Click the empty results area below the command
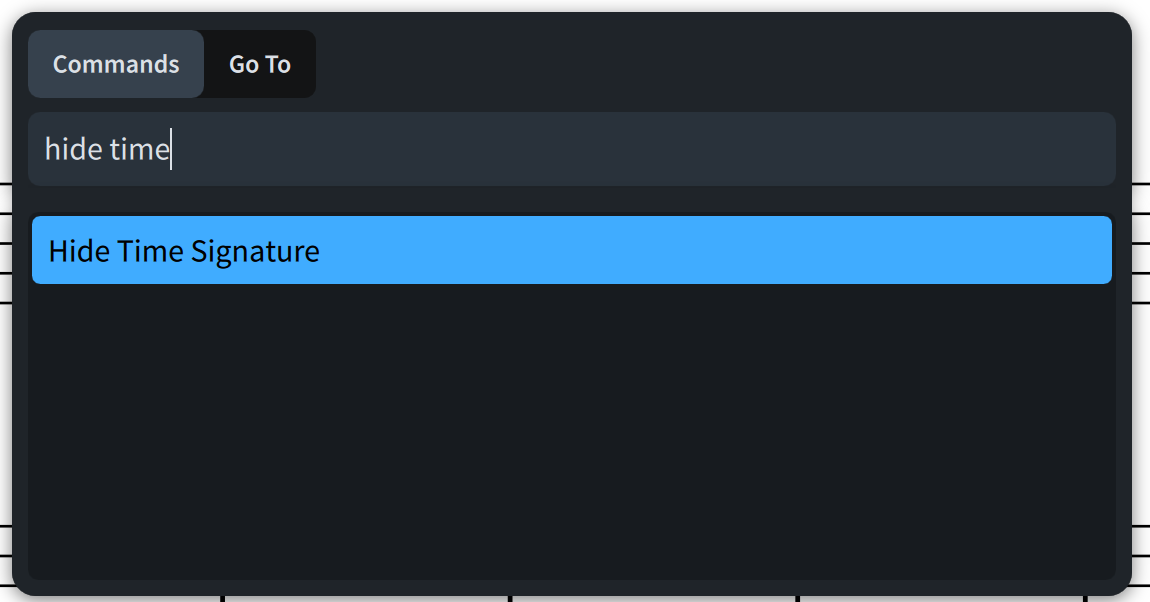 tap(571, 420)
